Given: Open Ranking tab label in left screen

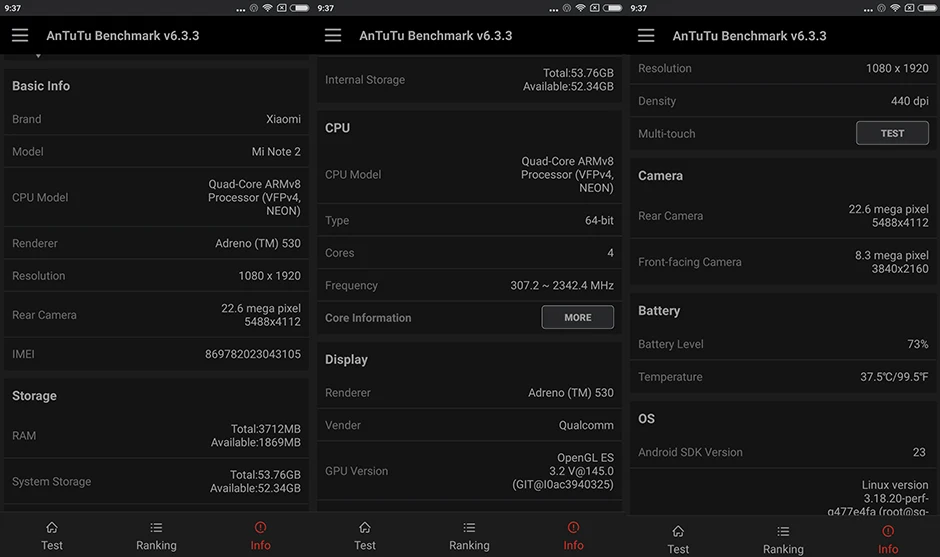Looking at the screenshot, I should click(156, 545).
